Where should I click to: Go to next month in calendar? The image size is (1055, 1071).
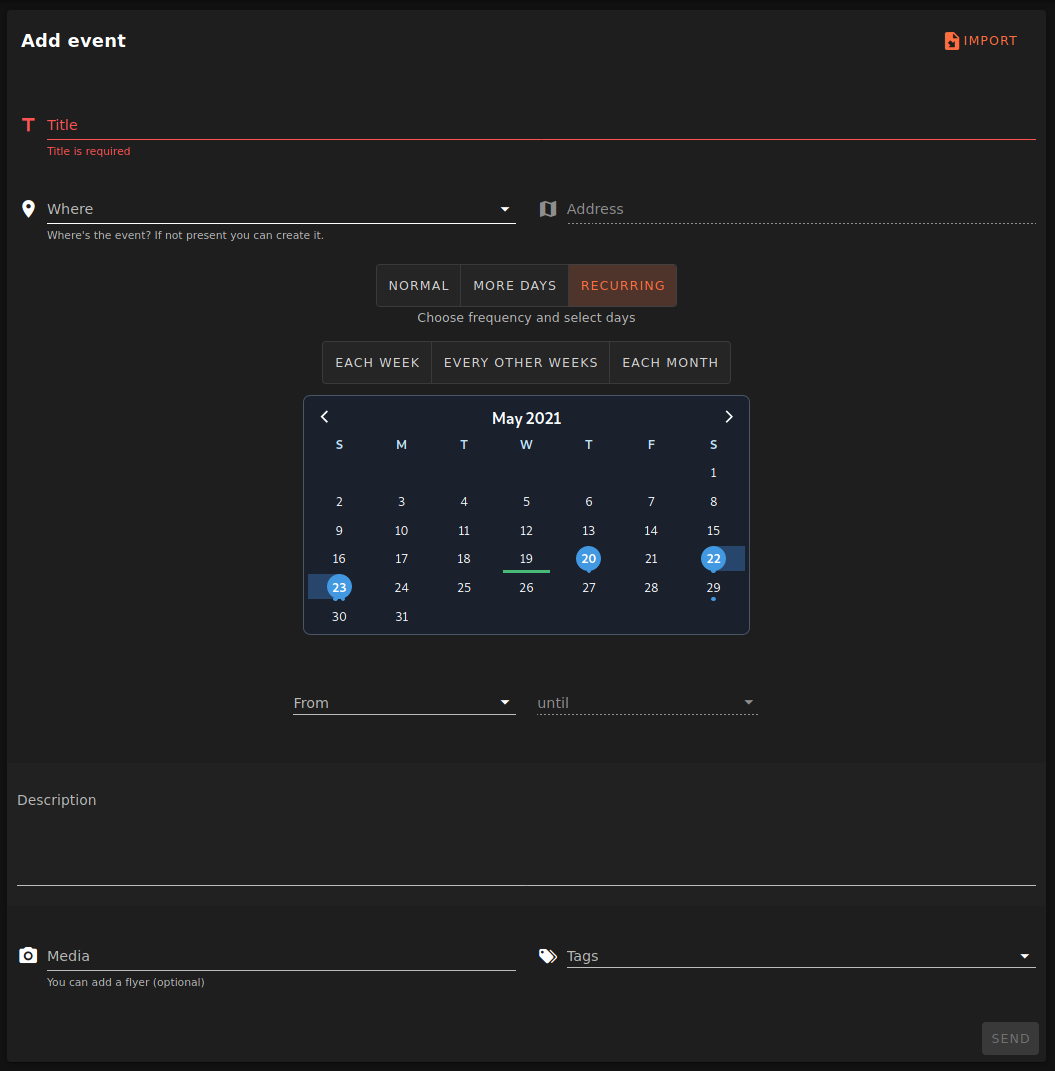coord(729,417)
